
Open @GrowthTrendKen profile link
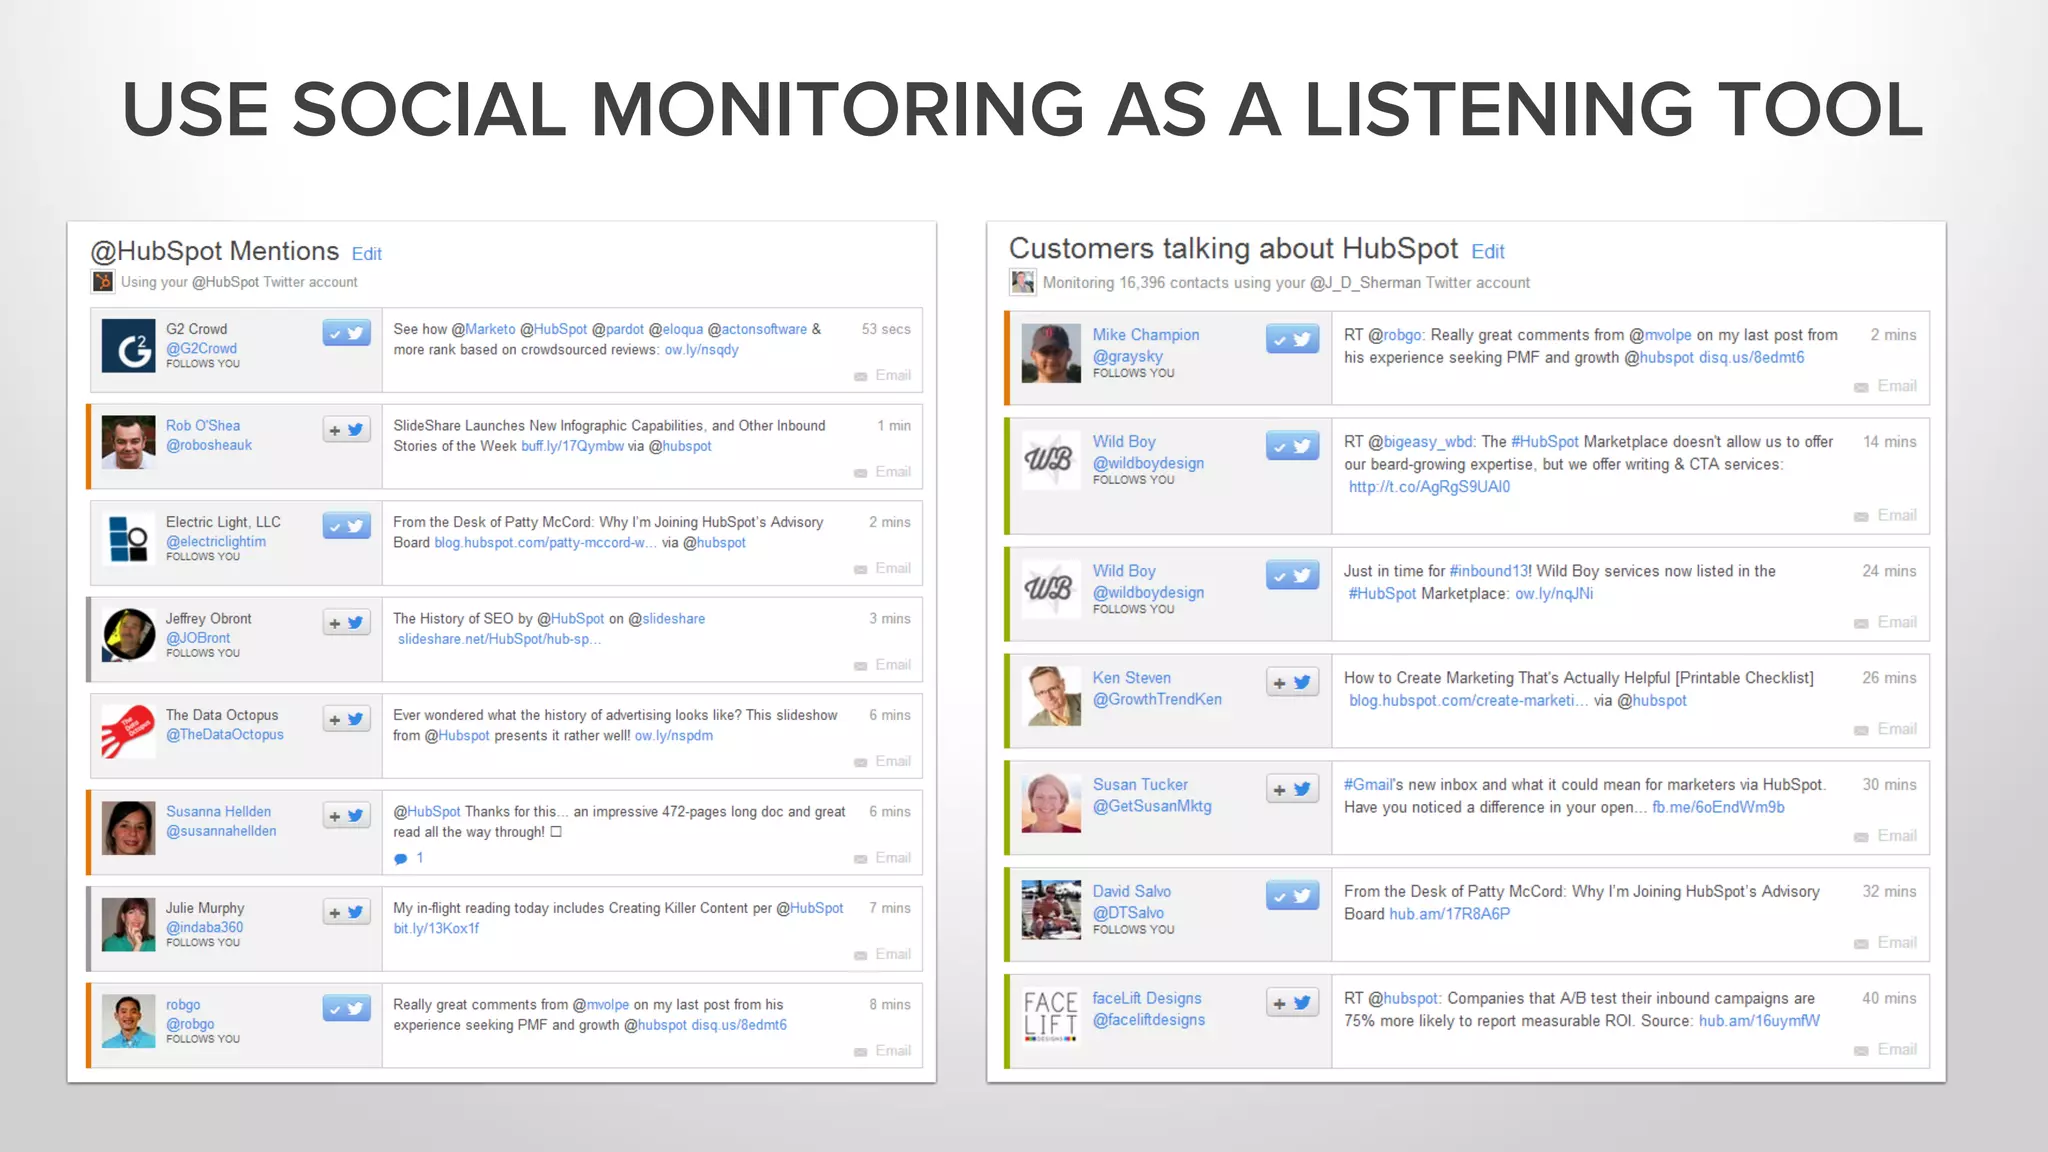pos(1157,699)
